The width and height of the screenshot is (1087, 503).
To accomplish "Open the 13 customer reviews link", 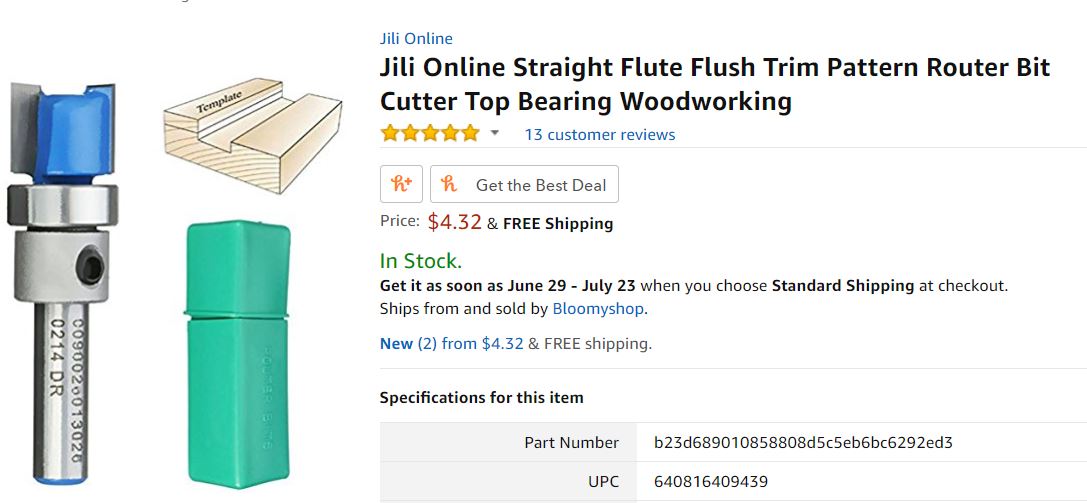I will pyautogui.click(x=599, y=135).
